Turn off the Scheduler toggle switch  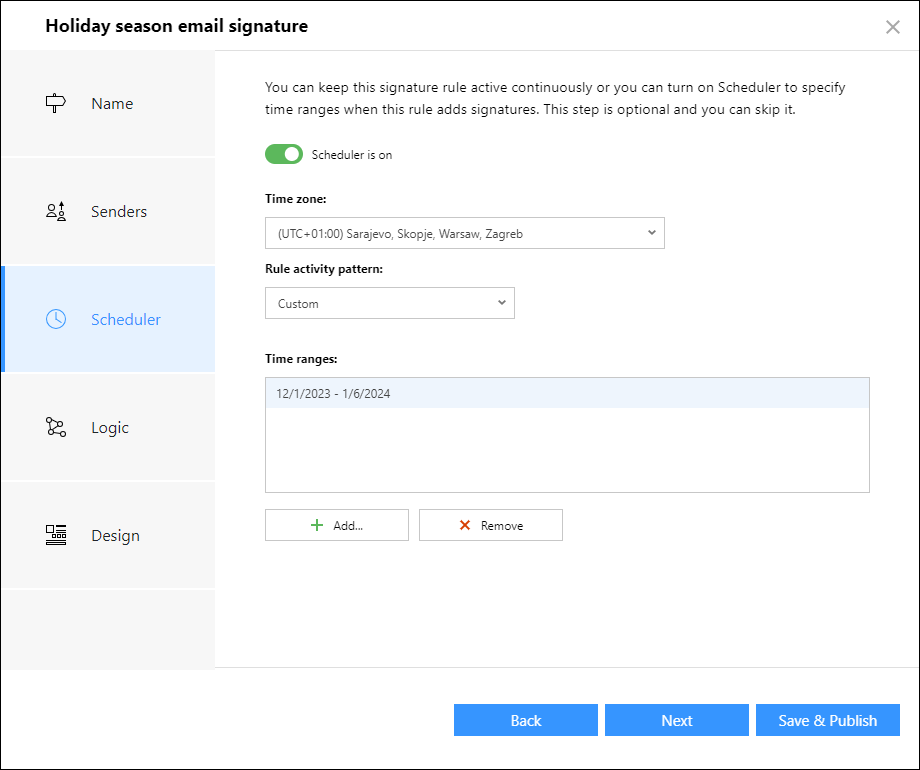tap(284, 154)
